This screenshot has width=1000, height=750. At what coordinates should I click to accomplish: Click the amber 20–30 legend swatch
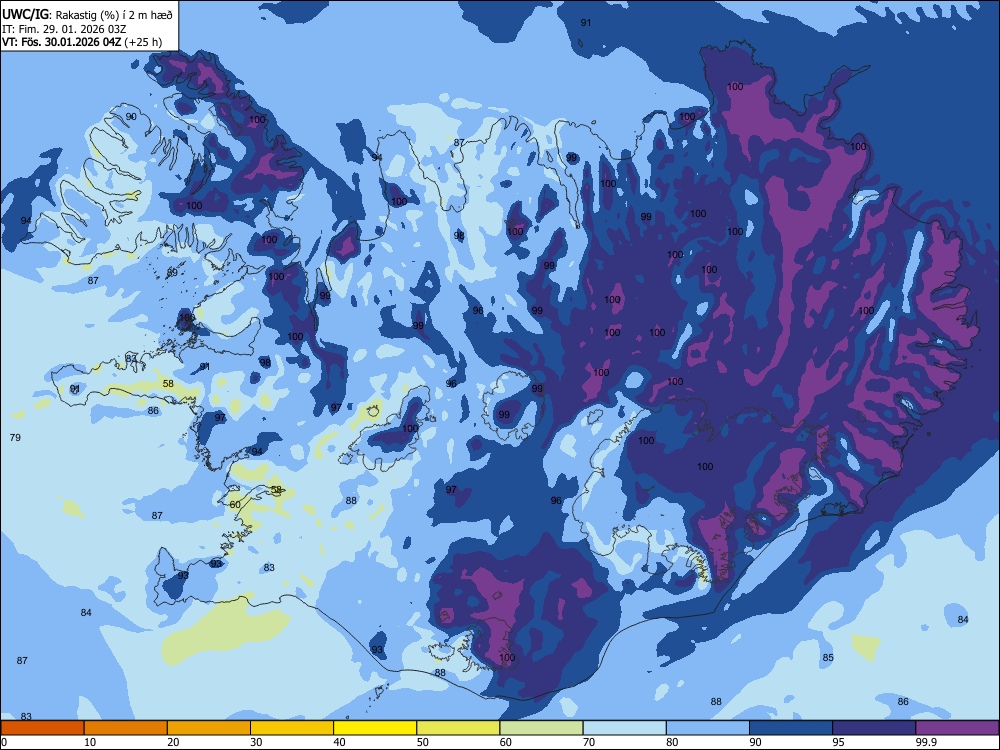(x=209, y=728)
